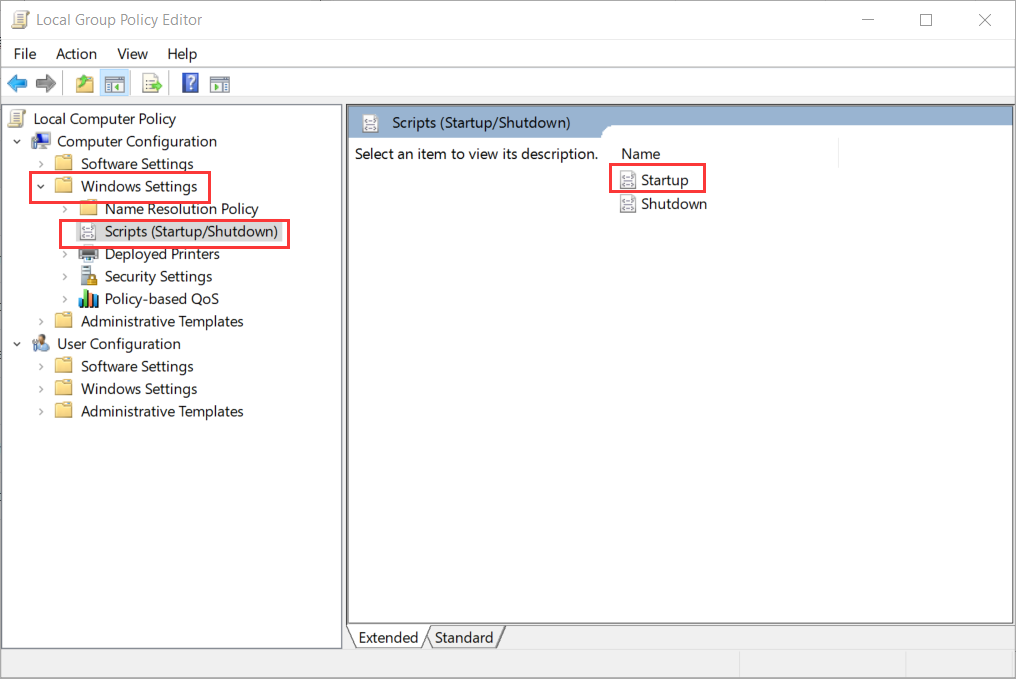Viewport: 1016px width, 679px height.
Task: Collapse the User Configuration node
Action: (x=17, y=344)
